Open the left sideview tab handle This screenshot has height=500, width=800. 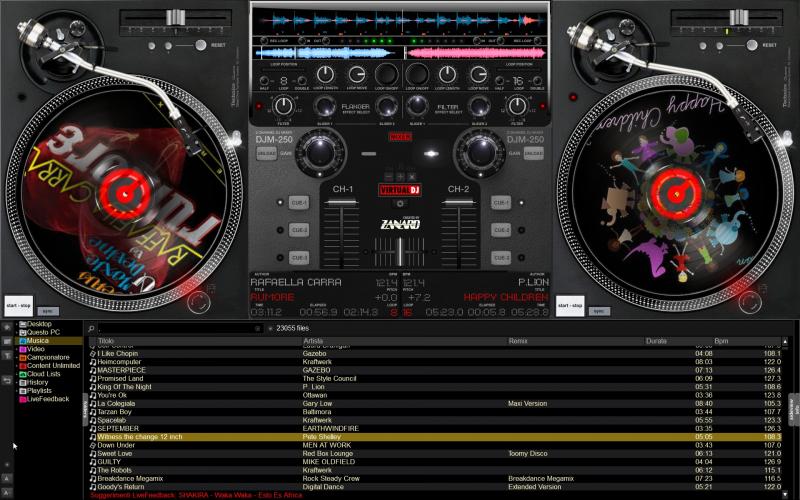(x=85, y=408)
